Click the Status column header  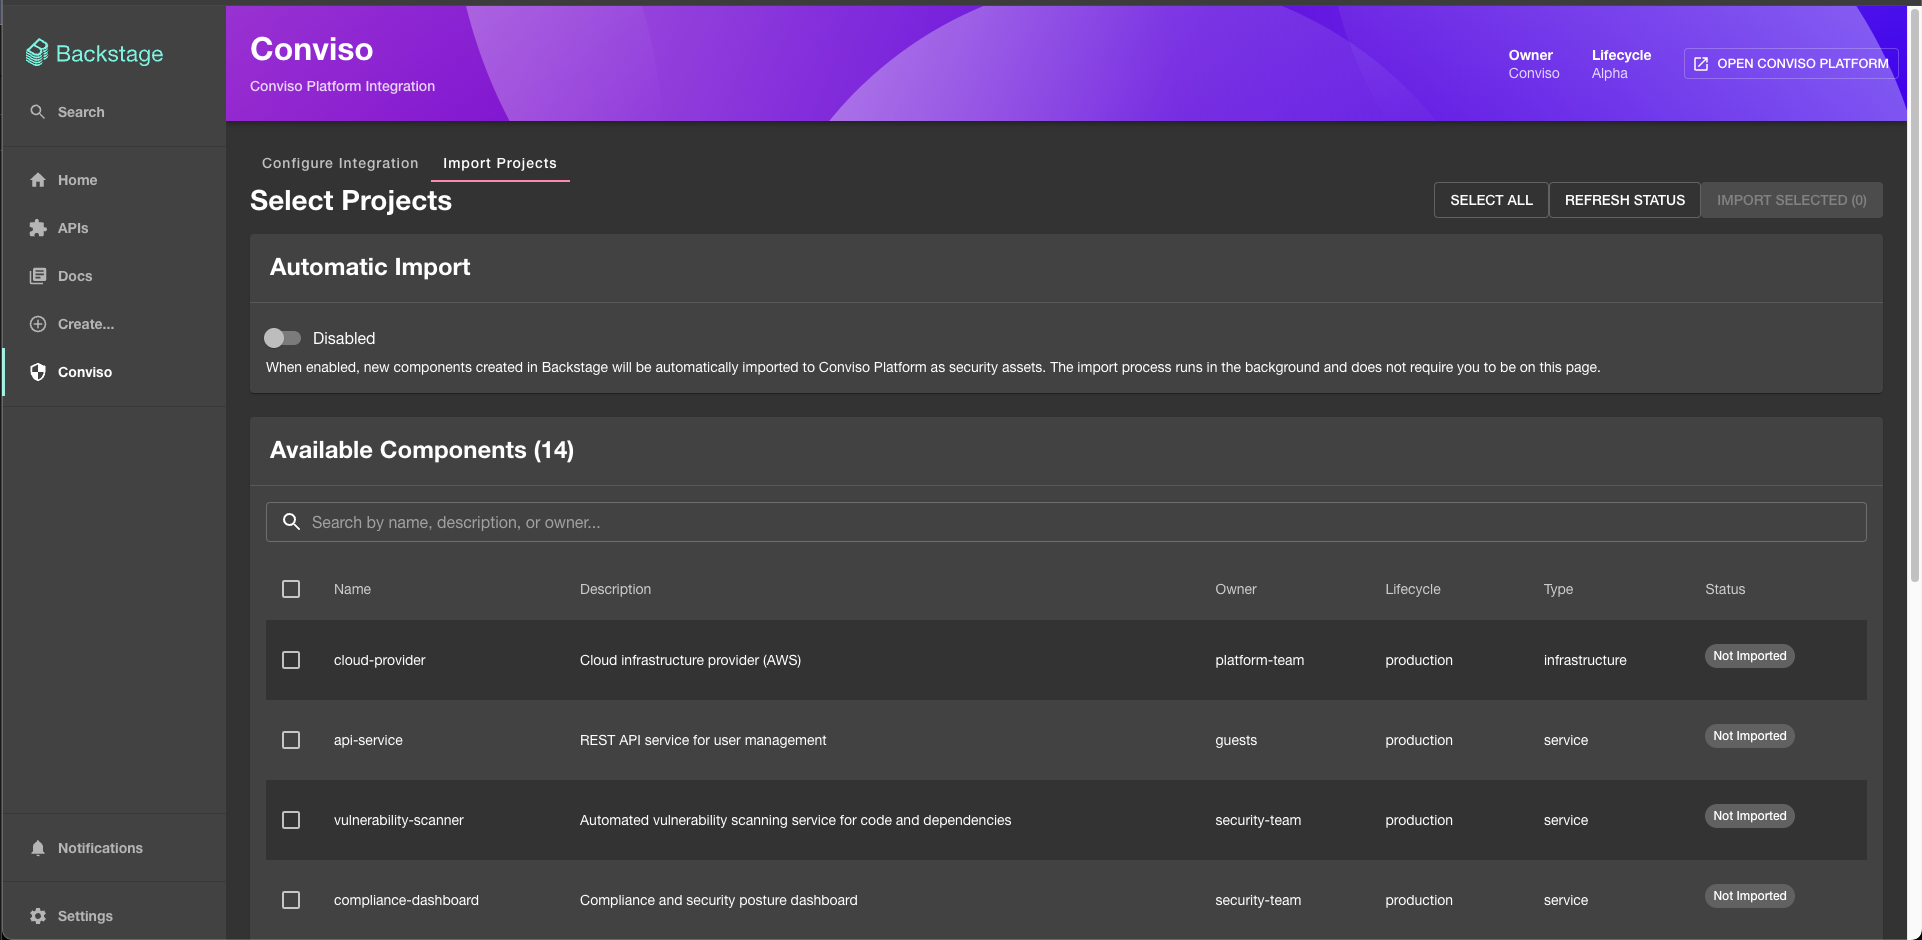tap(1725, 589)
